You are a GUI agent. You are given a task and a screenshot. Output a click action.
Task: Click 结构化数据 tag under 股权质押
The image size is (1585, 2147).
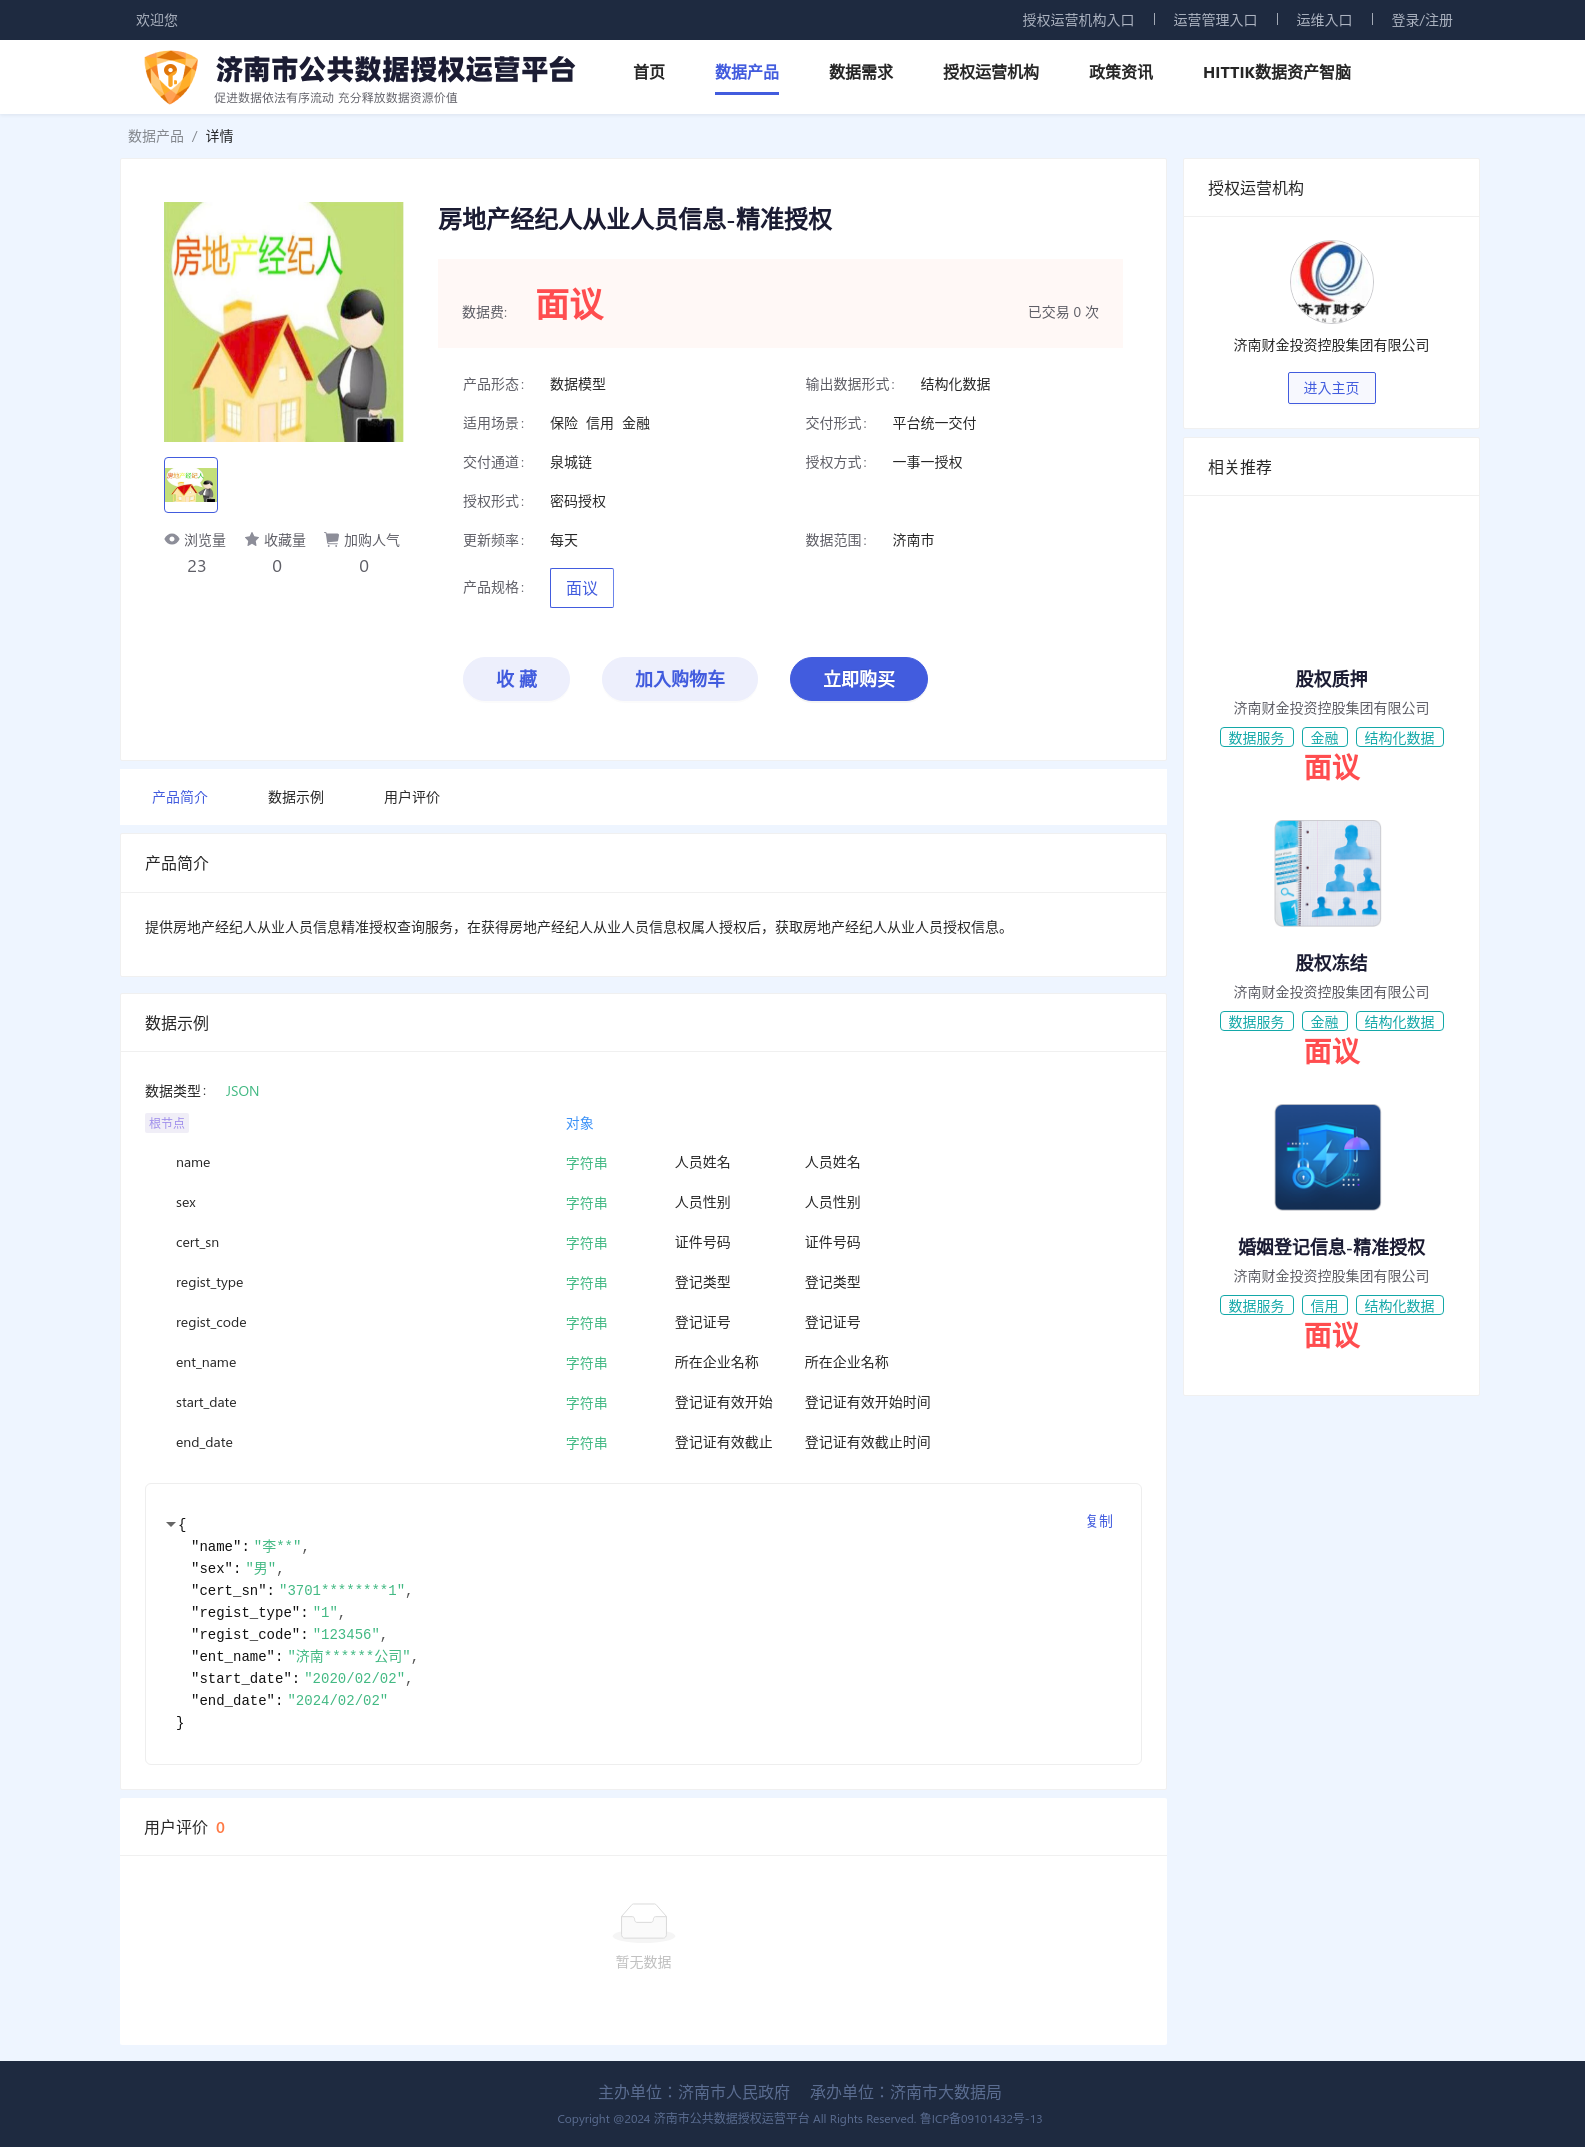[1400, 738]
